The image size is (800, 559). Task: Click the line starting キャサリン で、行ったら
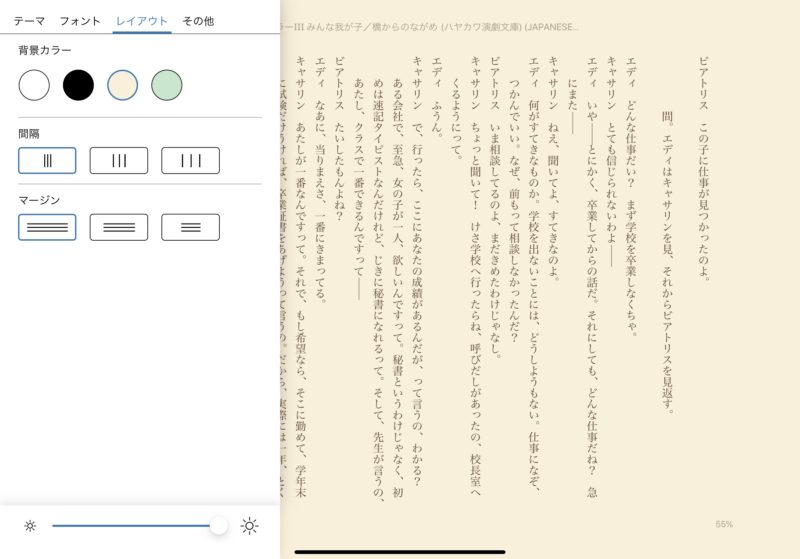[417, 271]
